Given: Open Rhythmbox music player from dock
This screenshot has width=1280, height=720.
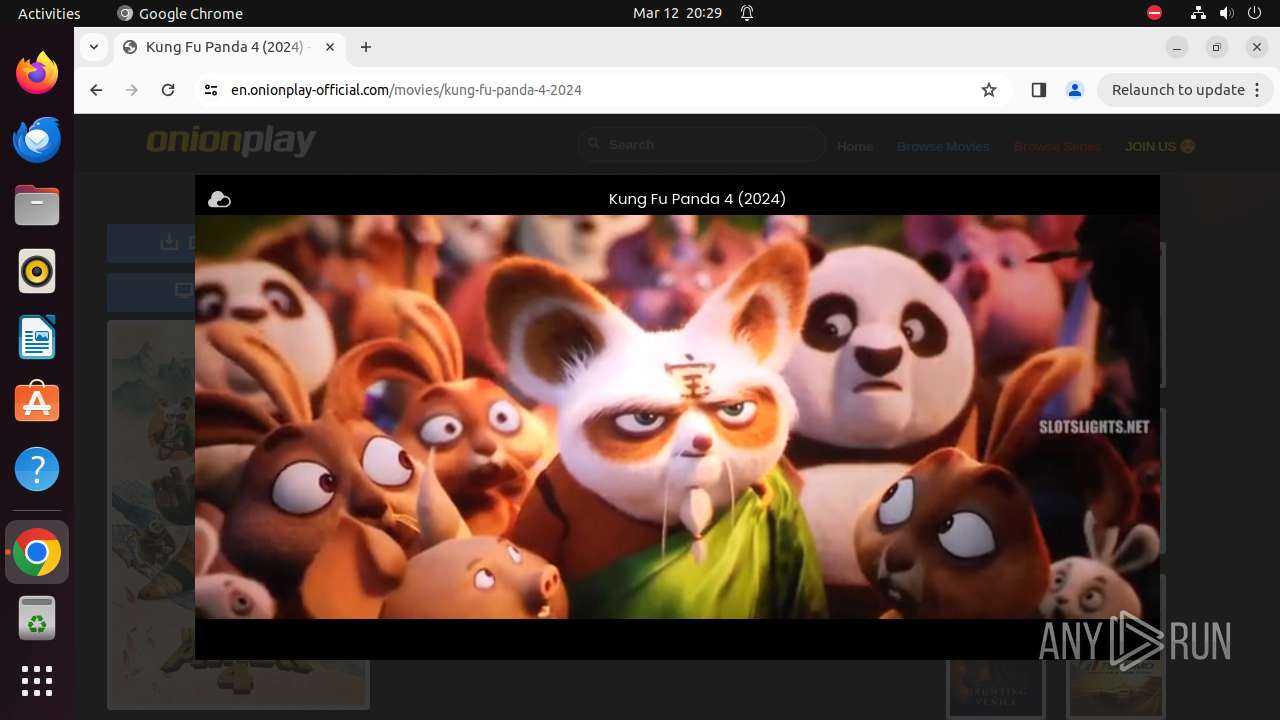Looking at the screenshot, I should (x=37, y=271).
